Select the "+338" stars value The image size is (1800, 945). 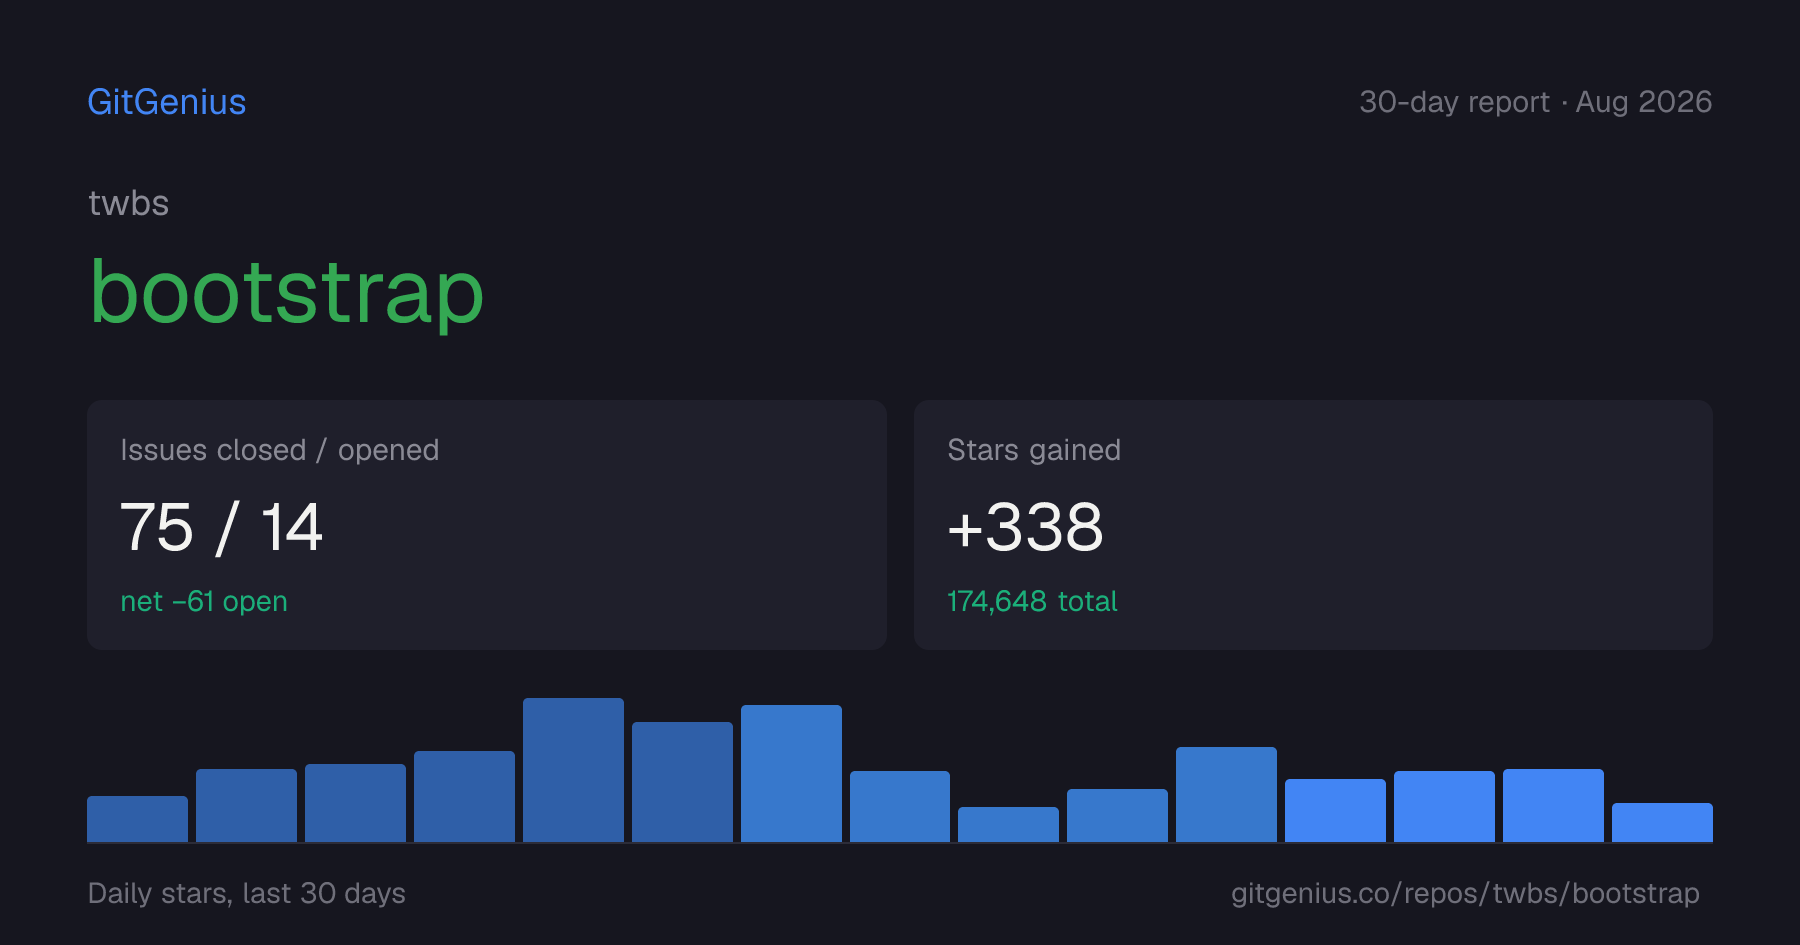(1025, 527)
